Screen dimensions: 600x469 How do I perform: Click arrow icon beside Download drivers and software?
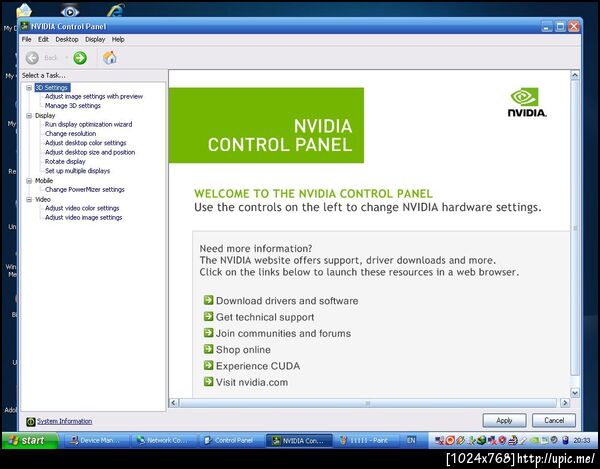pos(208,300)
